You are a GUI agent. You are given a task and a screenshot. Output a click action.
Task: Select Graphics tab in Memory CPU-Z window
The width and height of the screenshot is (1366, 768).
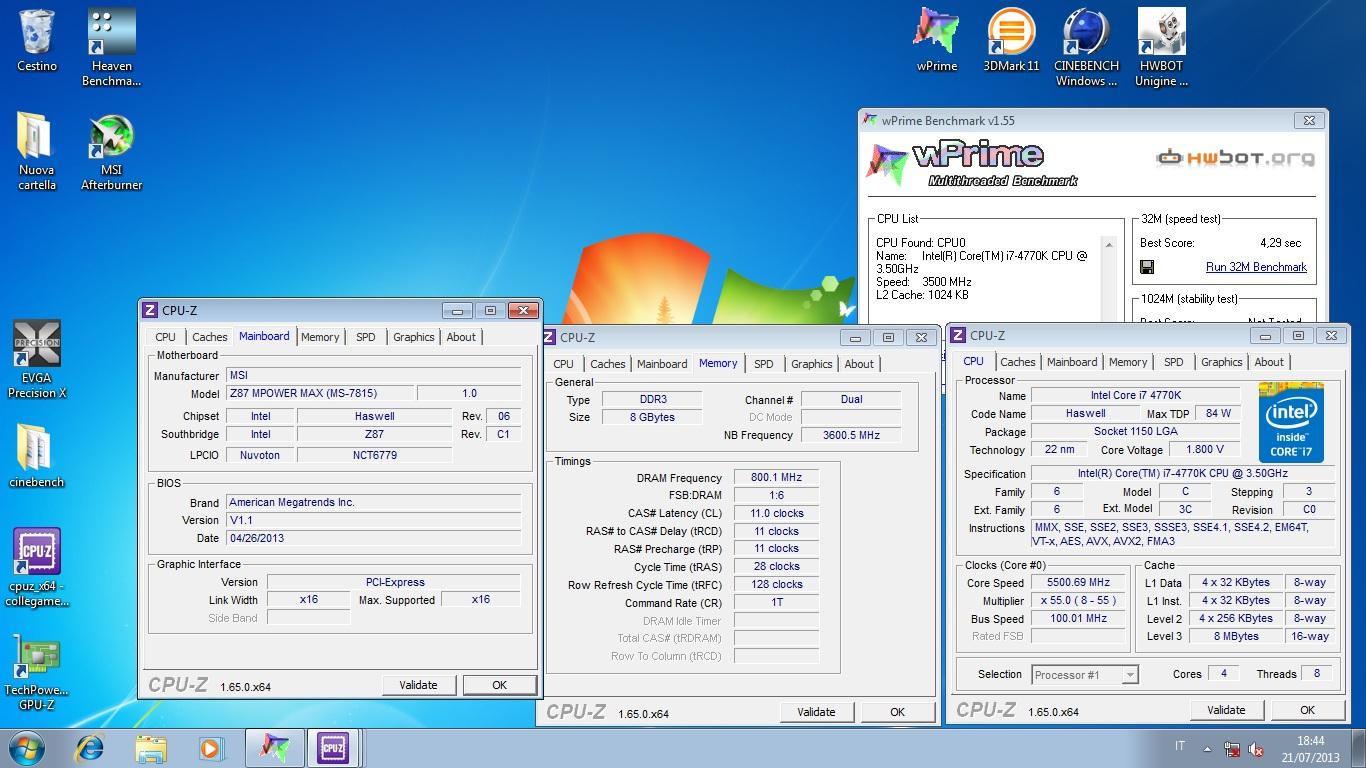[x=812, y=364]
